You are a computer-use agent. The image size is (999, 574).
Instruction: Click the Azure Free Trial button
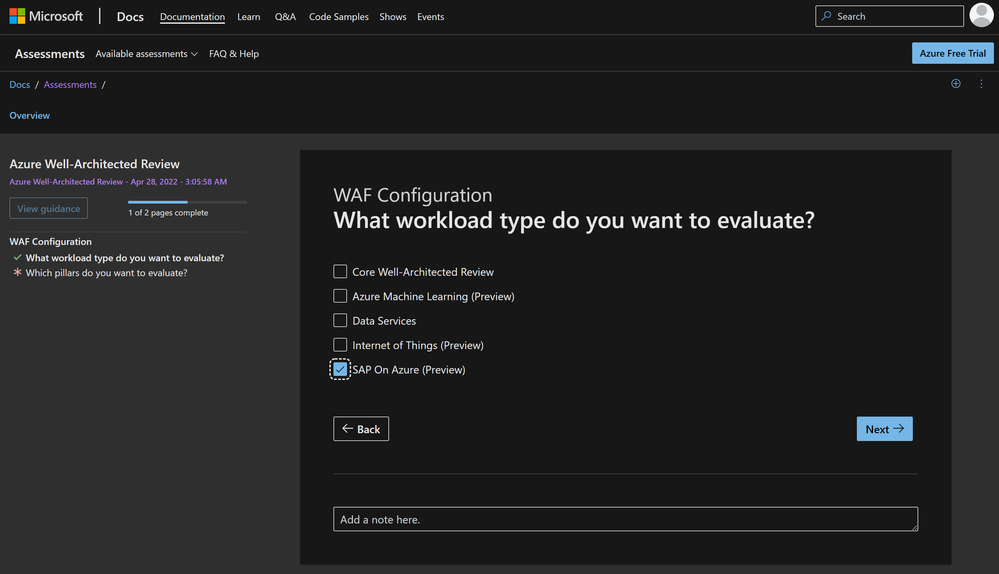pos(952,53)
